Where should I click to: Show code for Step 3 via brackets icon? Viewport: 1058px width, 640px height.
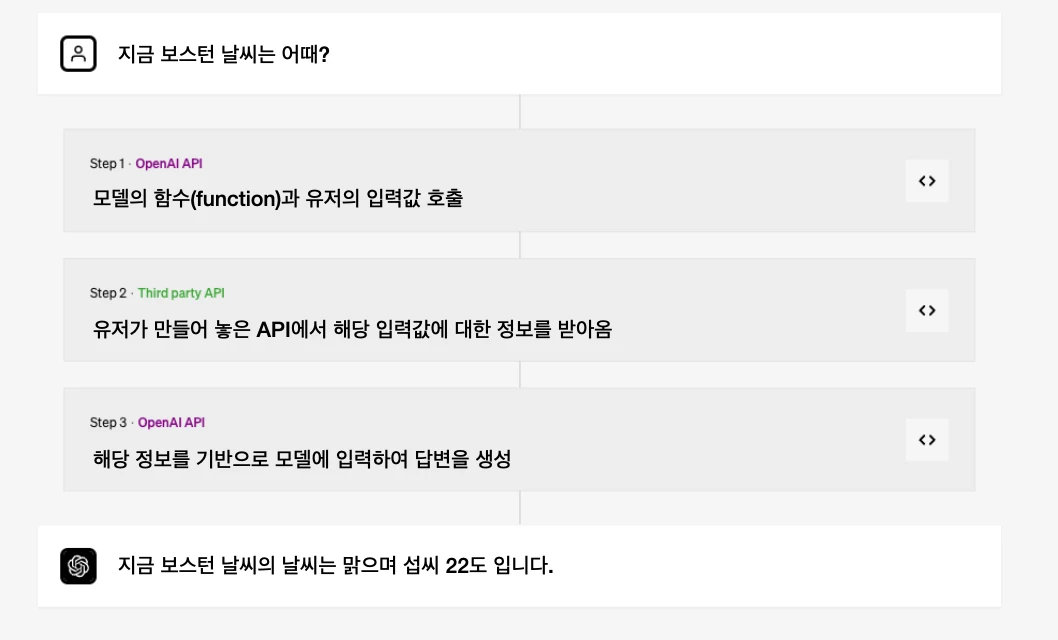[927, 440]
